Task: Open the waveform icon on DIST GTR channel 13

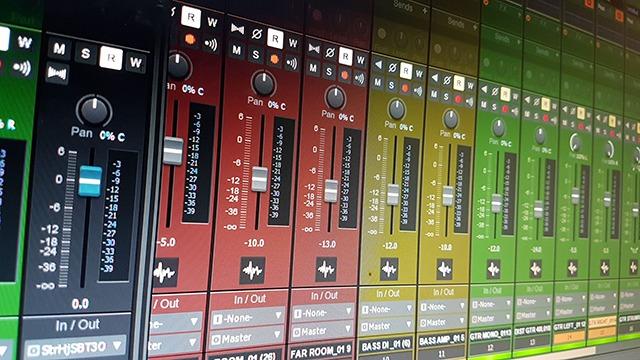Action: point(536,269)
